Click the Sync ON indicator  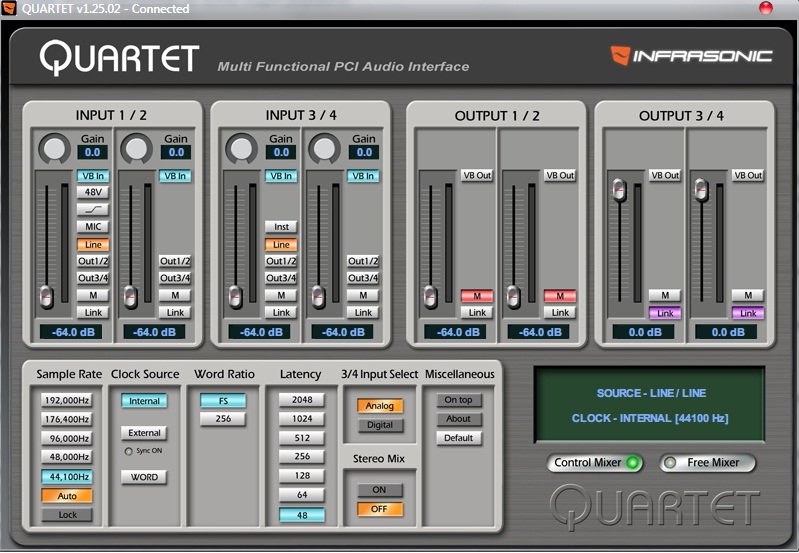point(128,451)
